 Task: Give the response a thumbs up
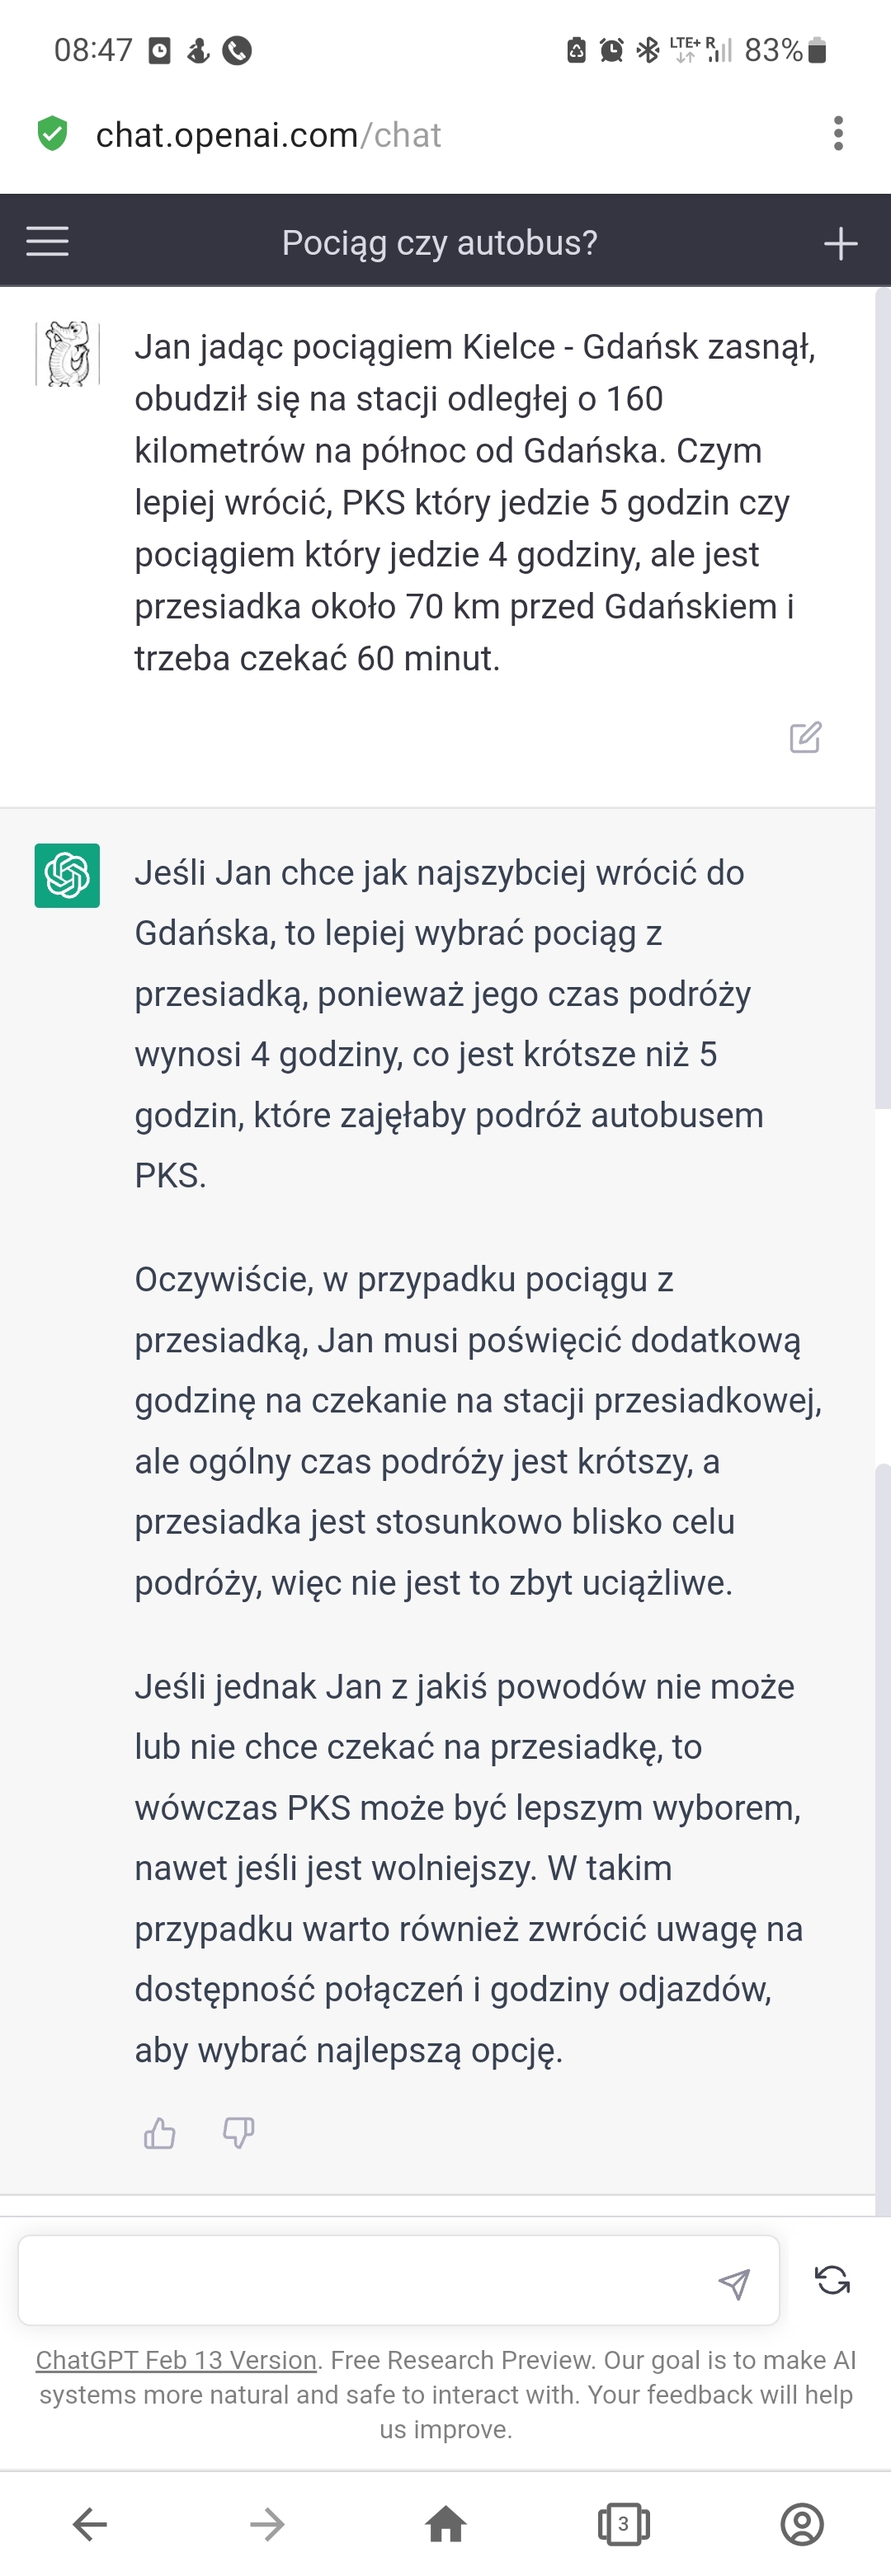(160, 2134)
